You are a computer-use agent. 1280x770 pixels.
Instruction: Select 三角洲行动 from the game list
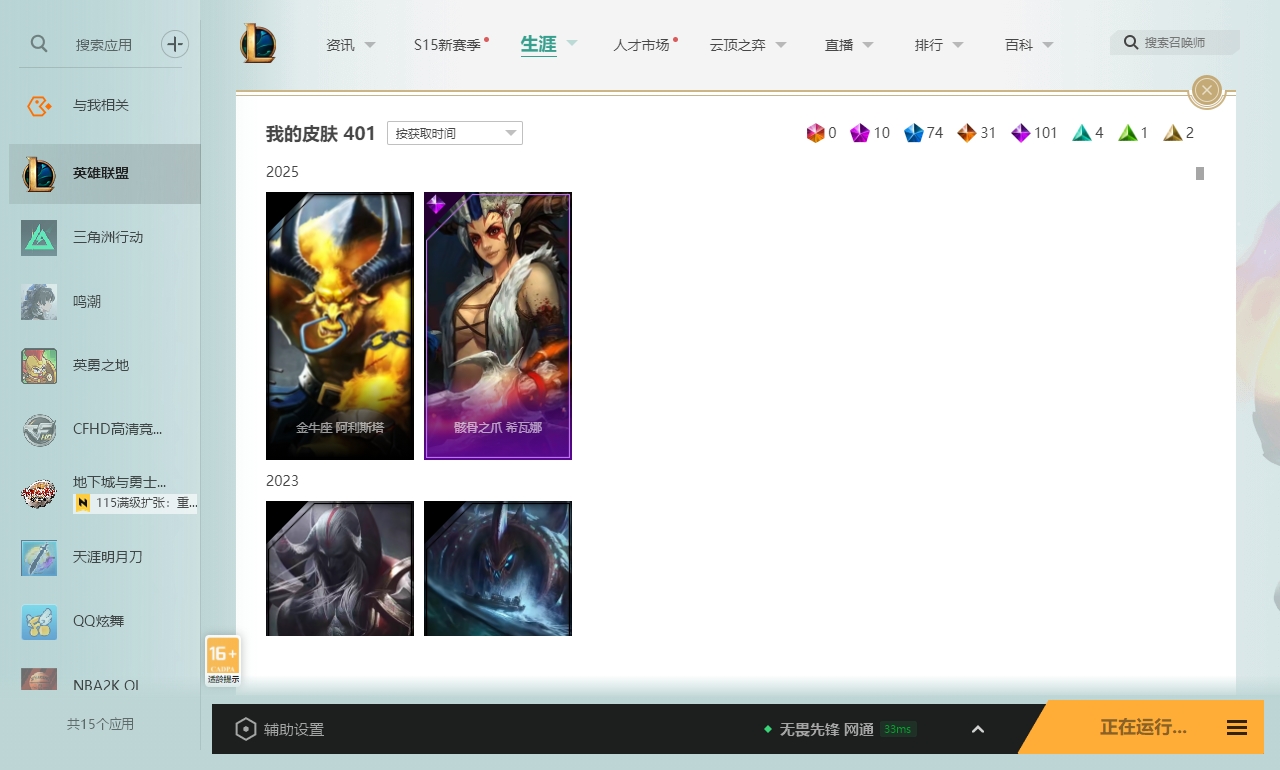click(100, 237)
